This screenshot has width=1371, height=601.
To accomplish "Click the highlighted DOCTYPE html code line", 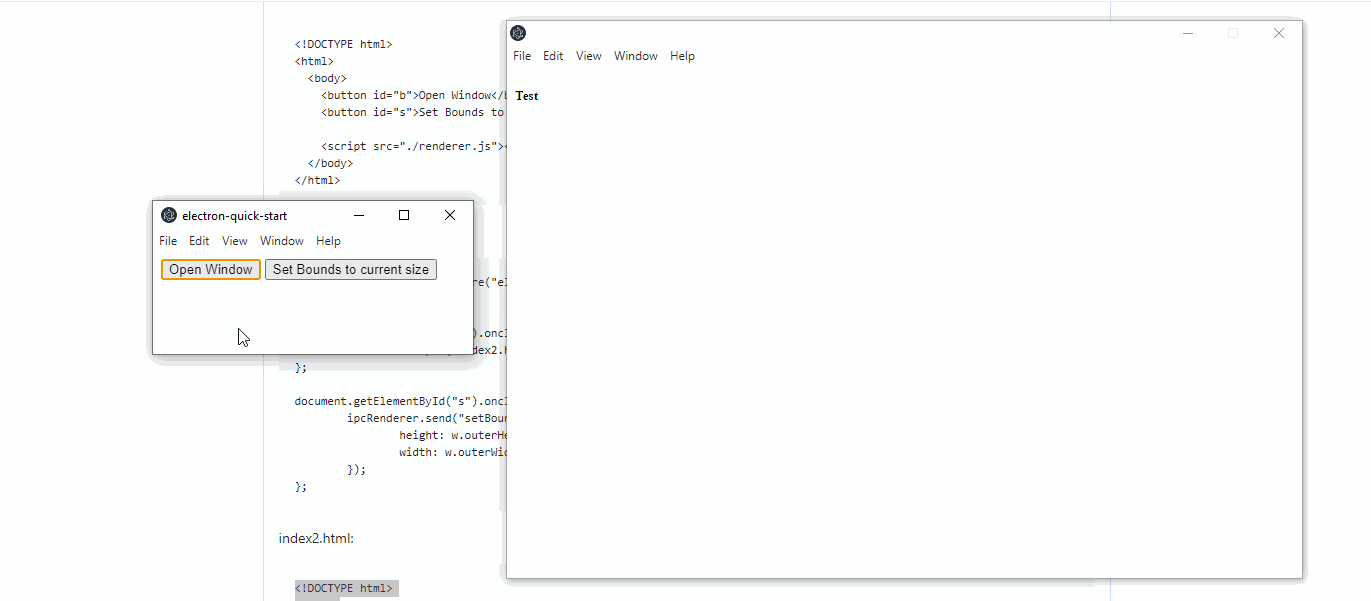I will [x=344, y=588].
